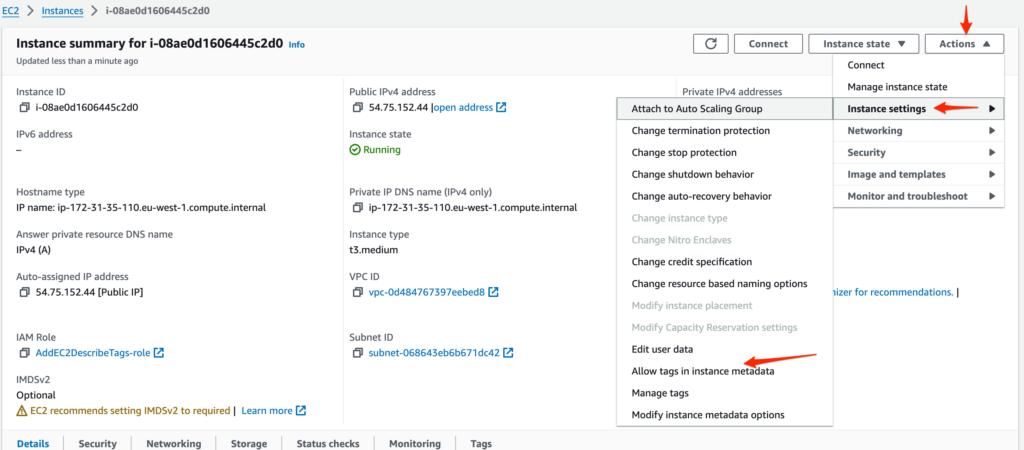Collapse the Actions dropdown menu

pyautogui.click(x=965, y=44)
